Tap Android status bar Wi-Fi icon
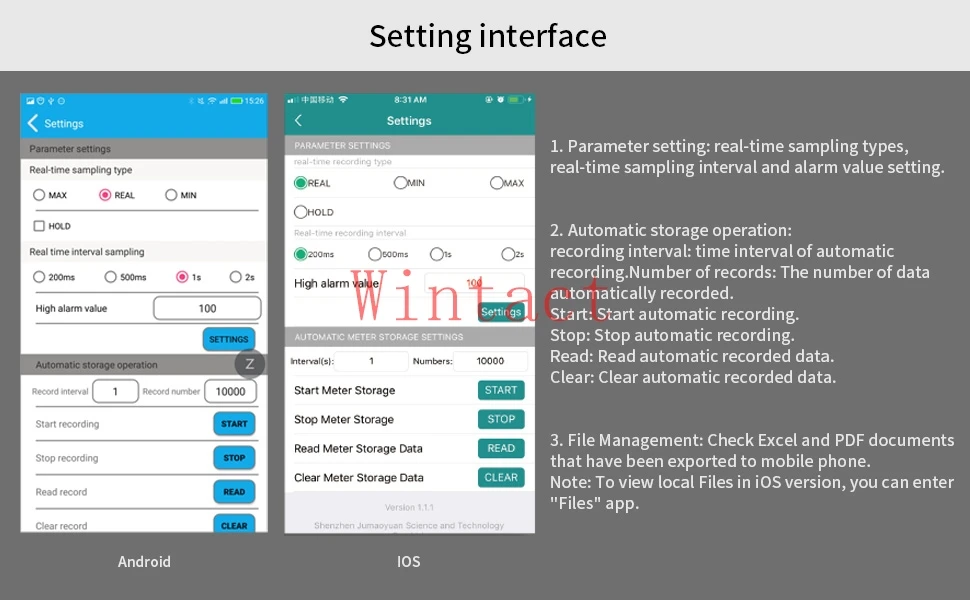This screenshot has height=600, width=970. tap(212, 101)
